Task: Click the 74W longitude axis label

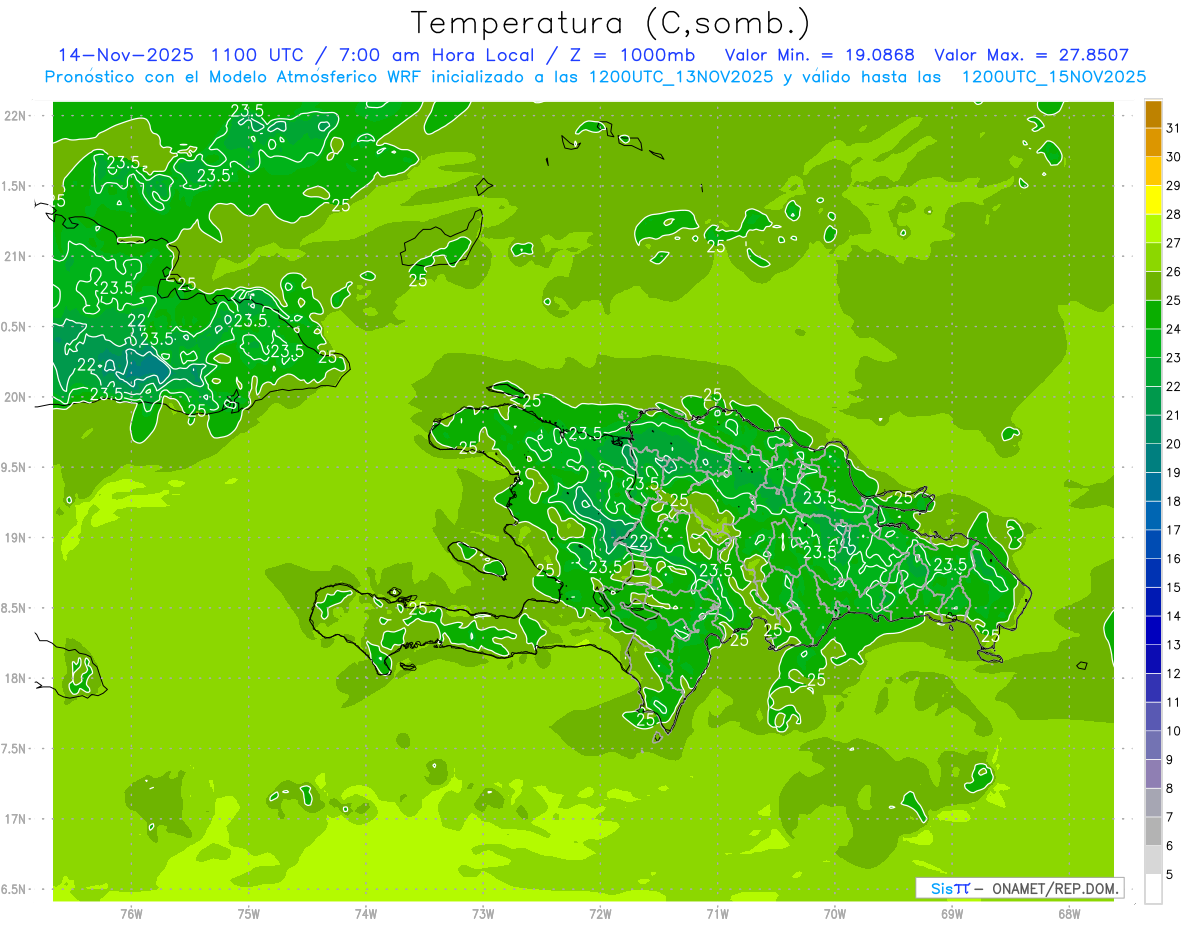Action: (366, 914)
